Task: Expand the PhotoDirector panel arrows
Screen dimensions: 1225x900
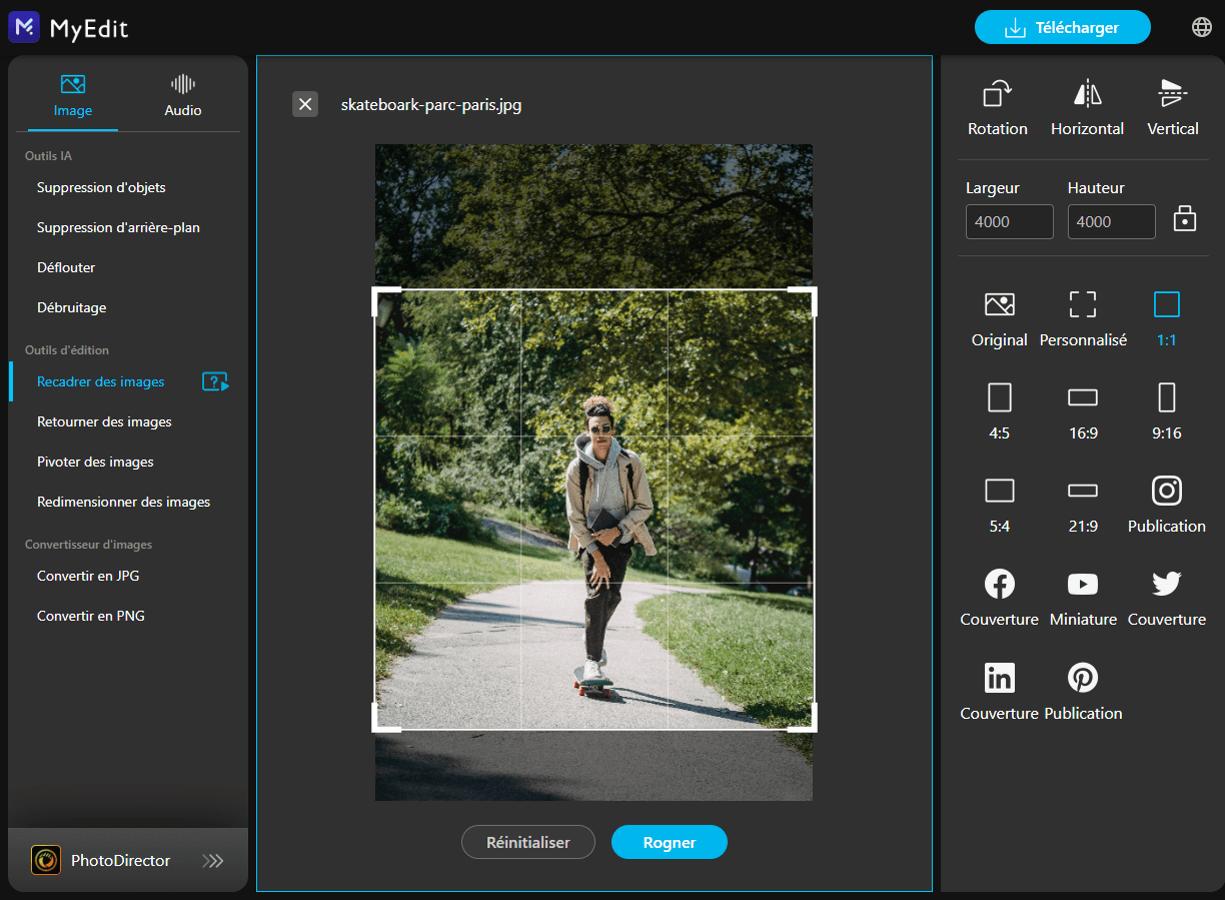Action: pyautogui.click(x=212, y=860)
